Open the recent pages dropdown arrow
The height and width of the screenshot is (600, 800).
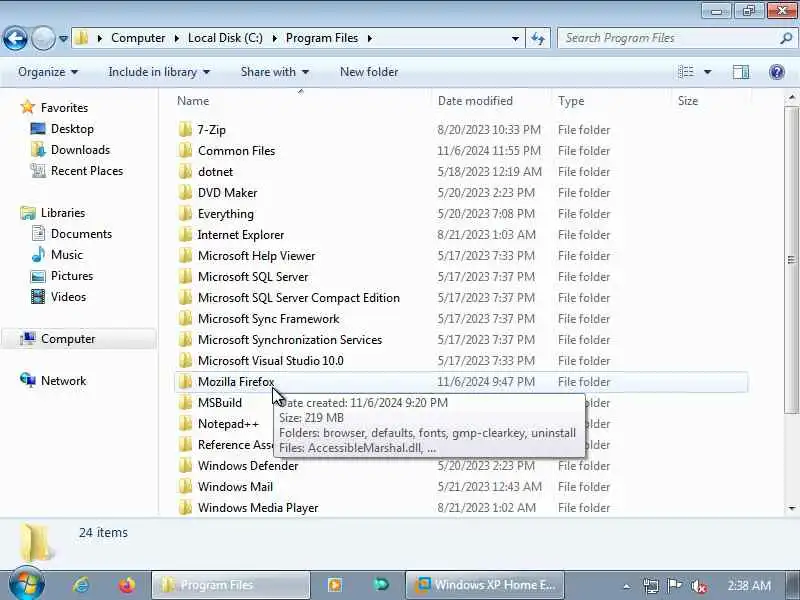[63, 39]
